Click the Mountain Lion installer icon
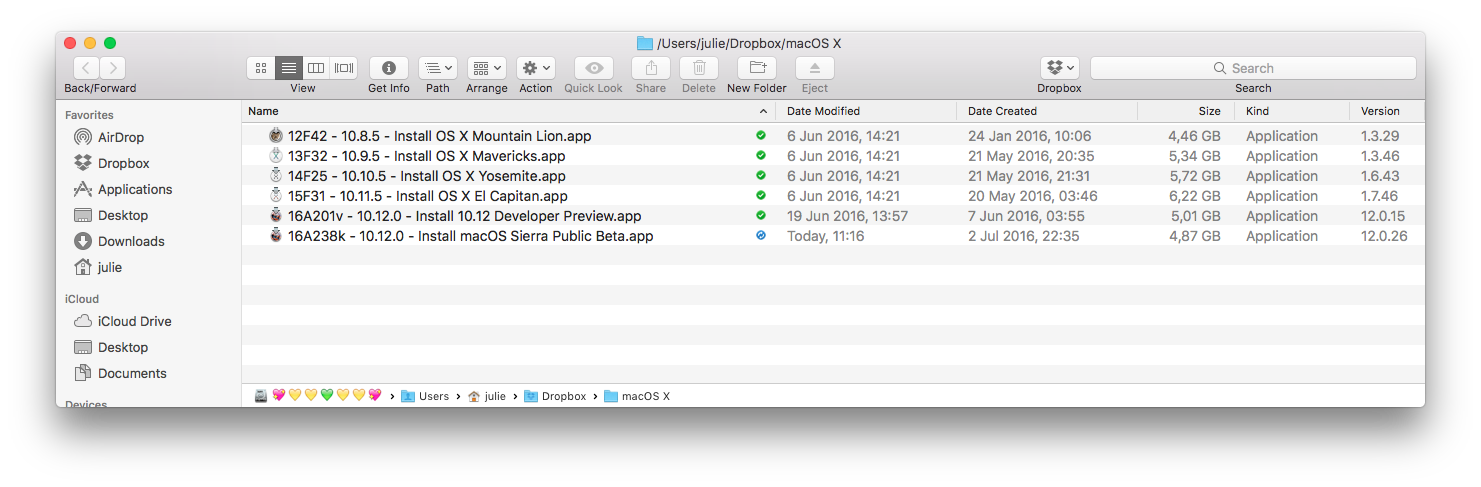Viewport: 1481px width, 487px height. pos(276,135)
